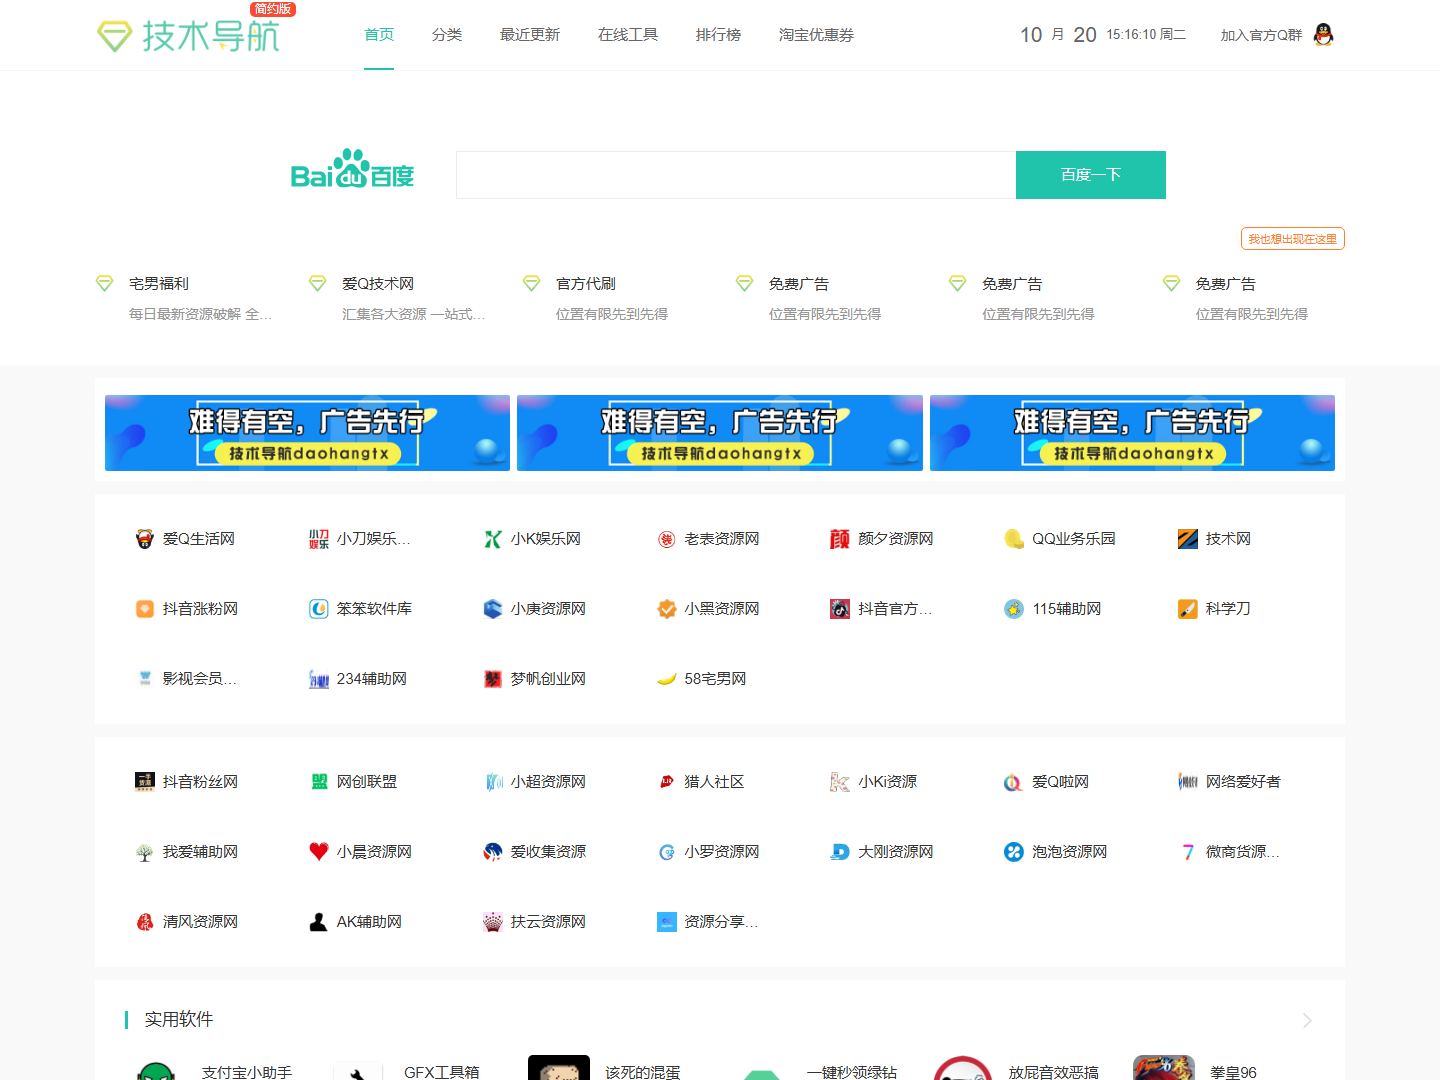Open 在线工具 menu item
Screen dimensions: 1440x1080
click(x=628, y=35)
